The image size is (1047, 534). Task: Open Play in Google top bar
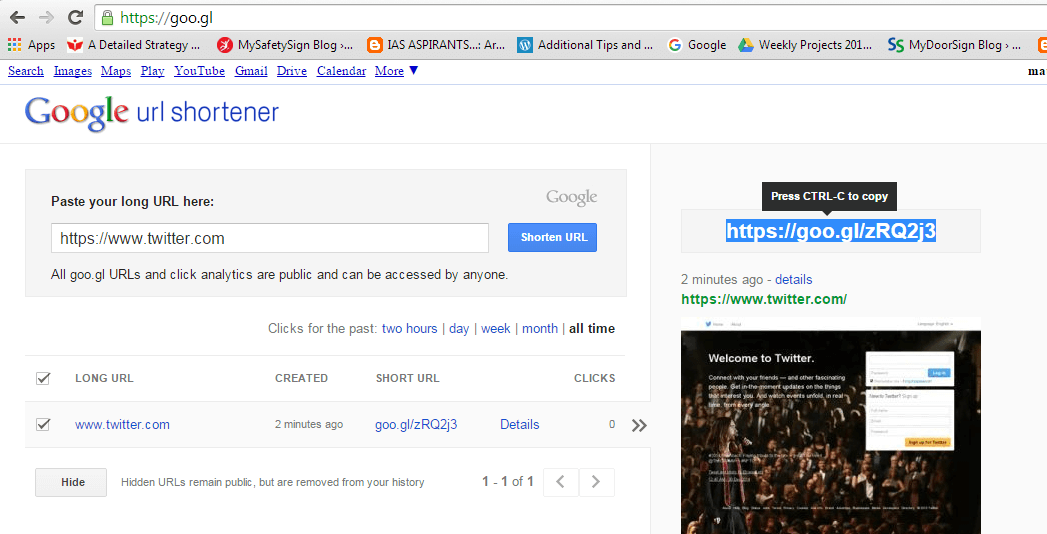pos(152,71)
